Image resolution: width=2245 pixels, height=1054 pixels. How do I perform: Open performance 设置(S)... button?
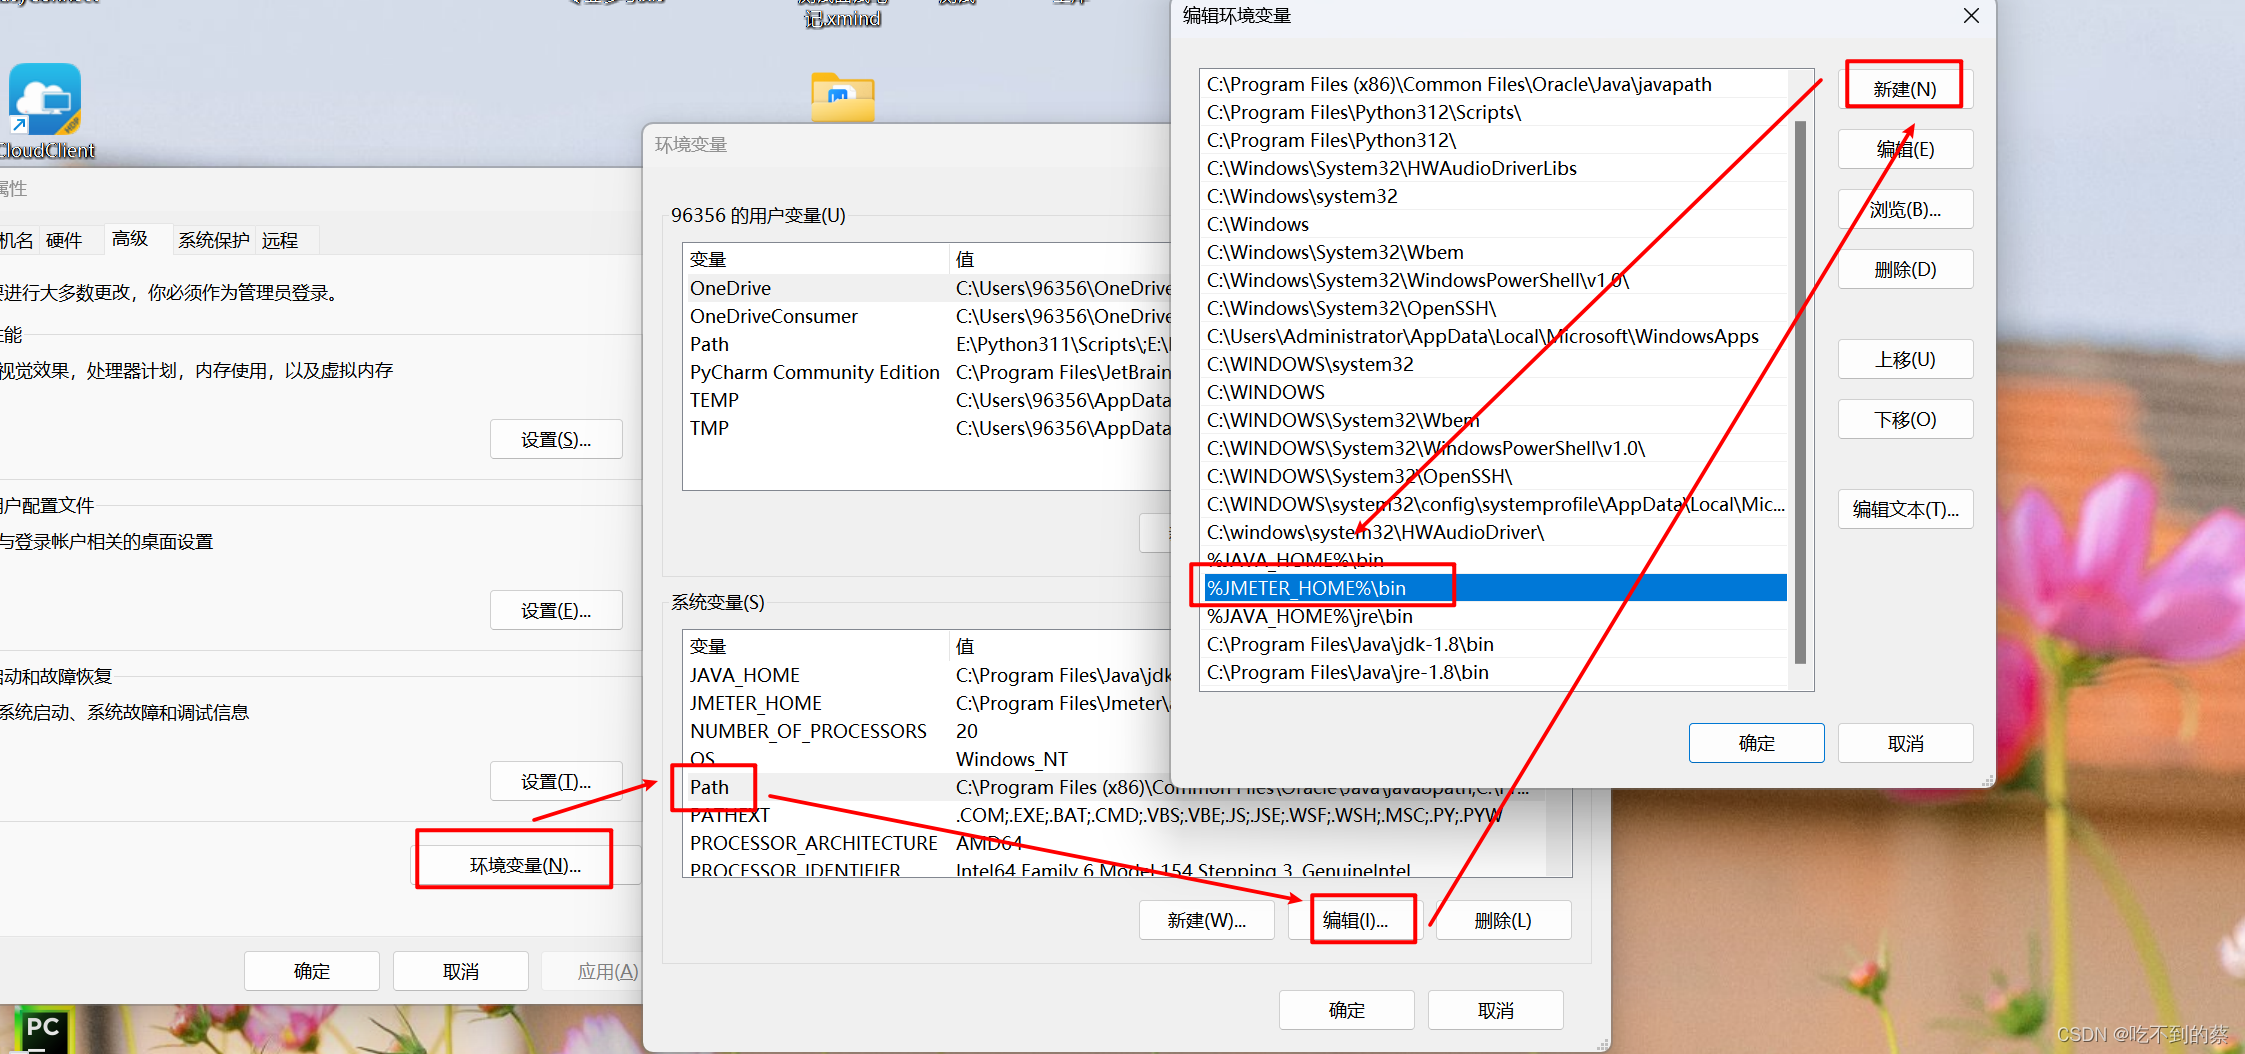556,439
